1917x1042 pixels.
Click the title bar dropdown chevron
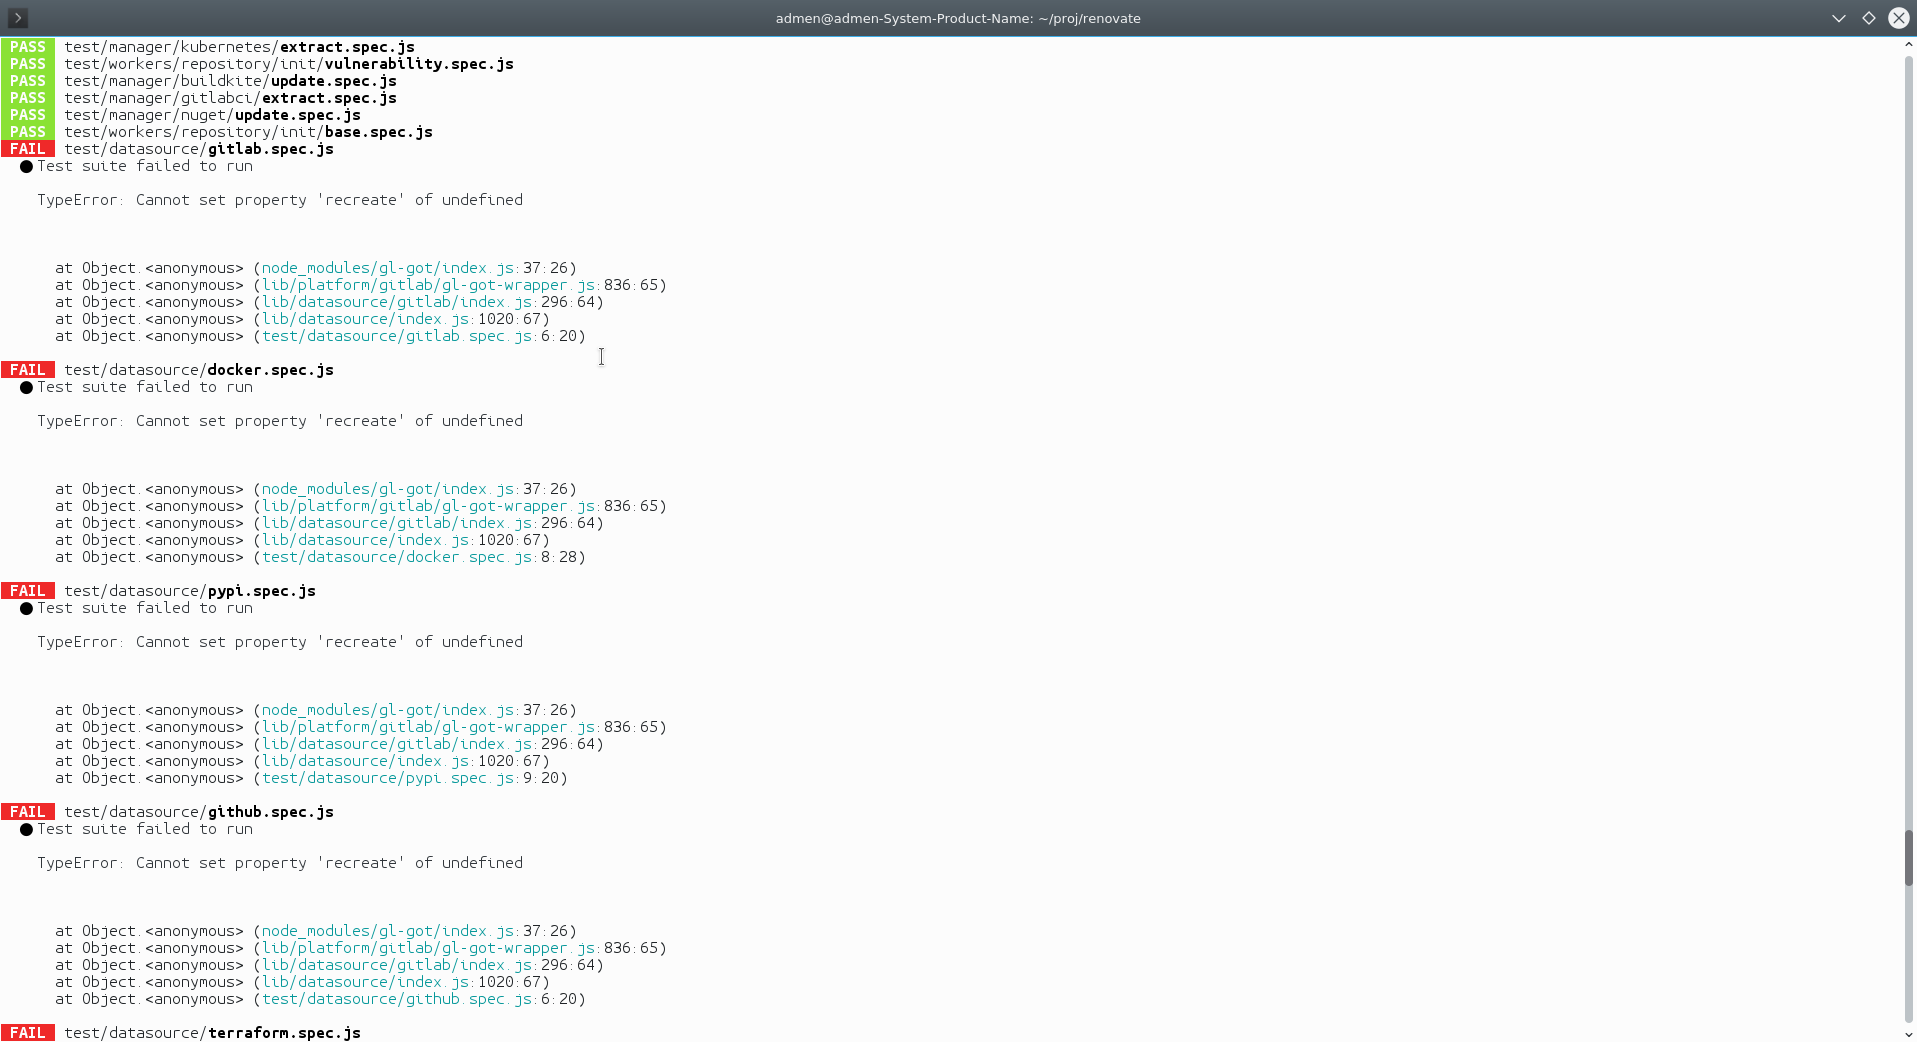(x=1838, y=18)
